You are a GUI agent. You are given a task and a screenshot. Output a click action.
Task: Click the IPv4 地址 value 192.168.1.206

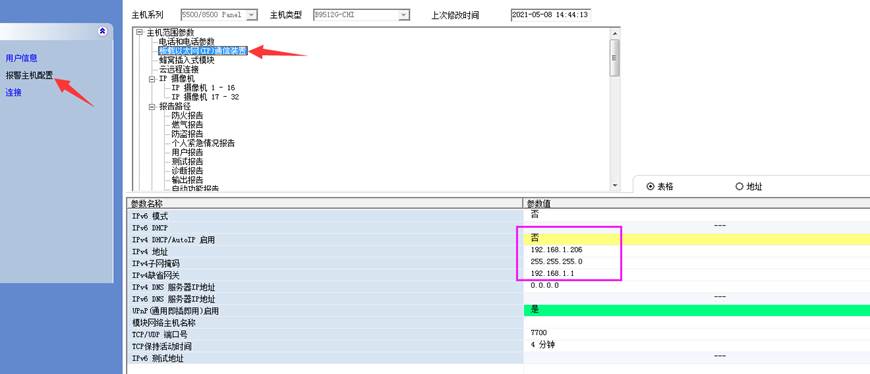557,250
